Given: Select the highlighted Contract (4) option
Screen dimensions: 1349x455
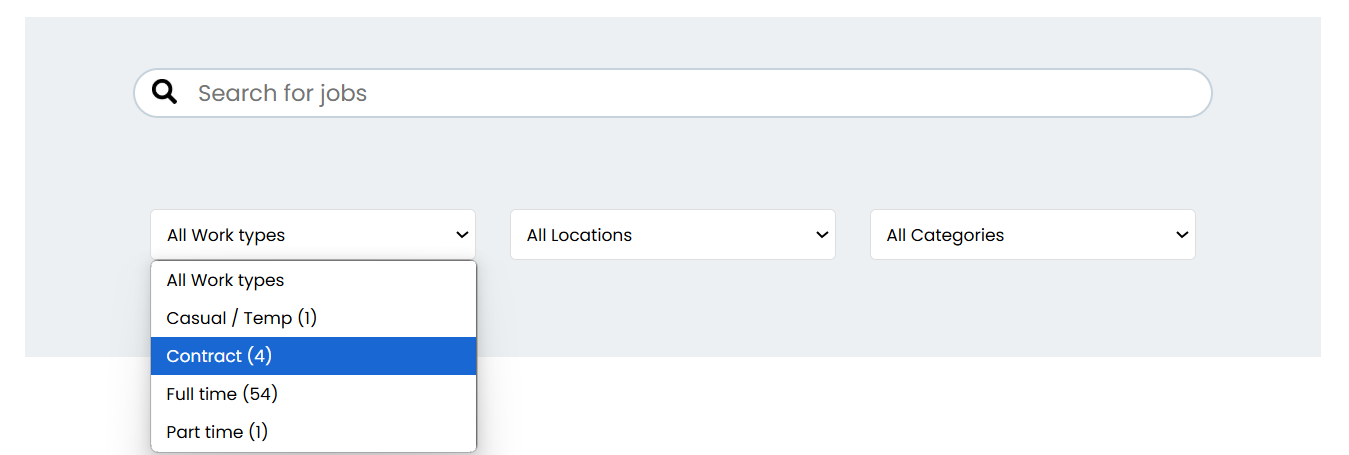Looking at the screenshot, I should click(313, 356).
